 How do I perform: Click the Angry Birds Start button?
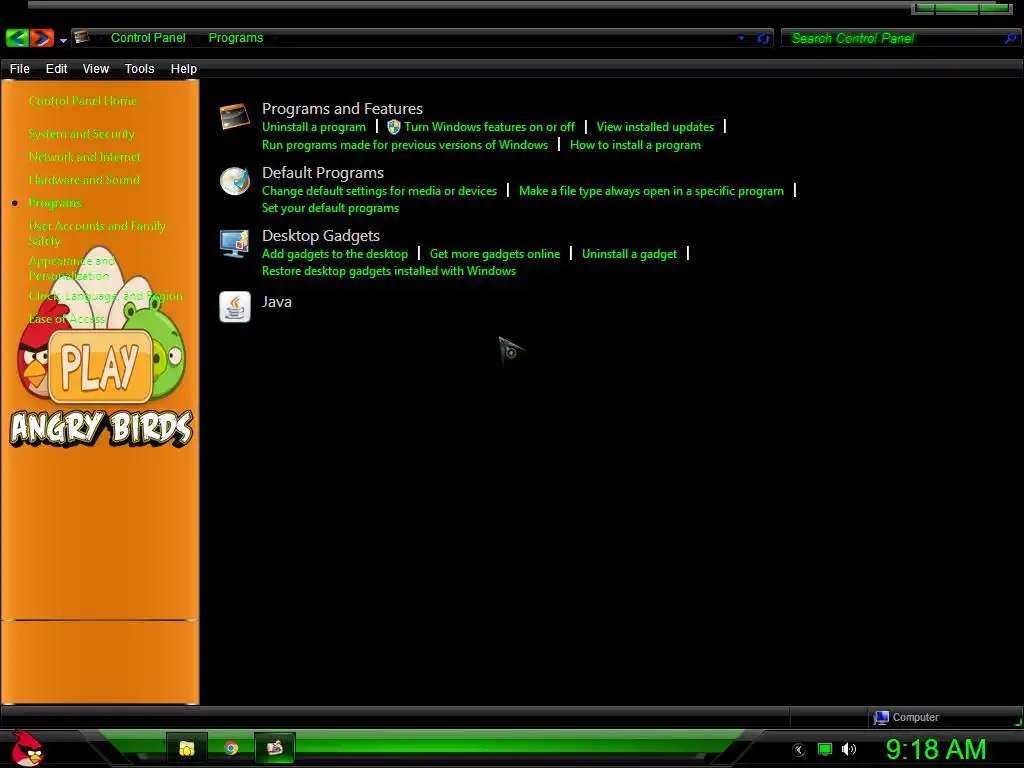27,749
